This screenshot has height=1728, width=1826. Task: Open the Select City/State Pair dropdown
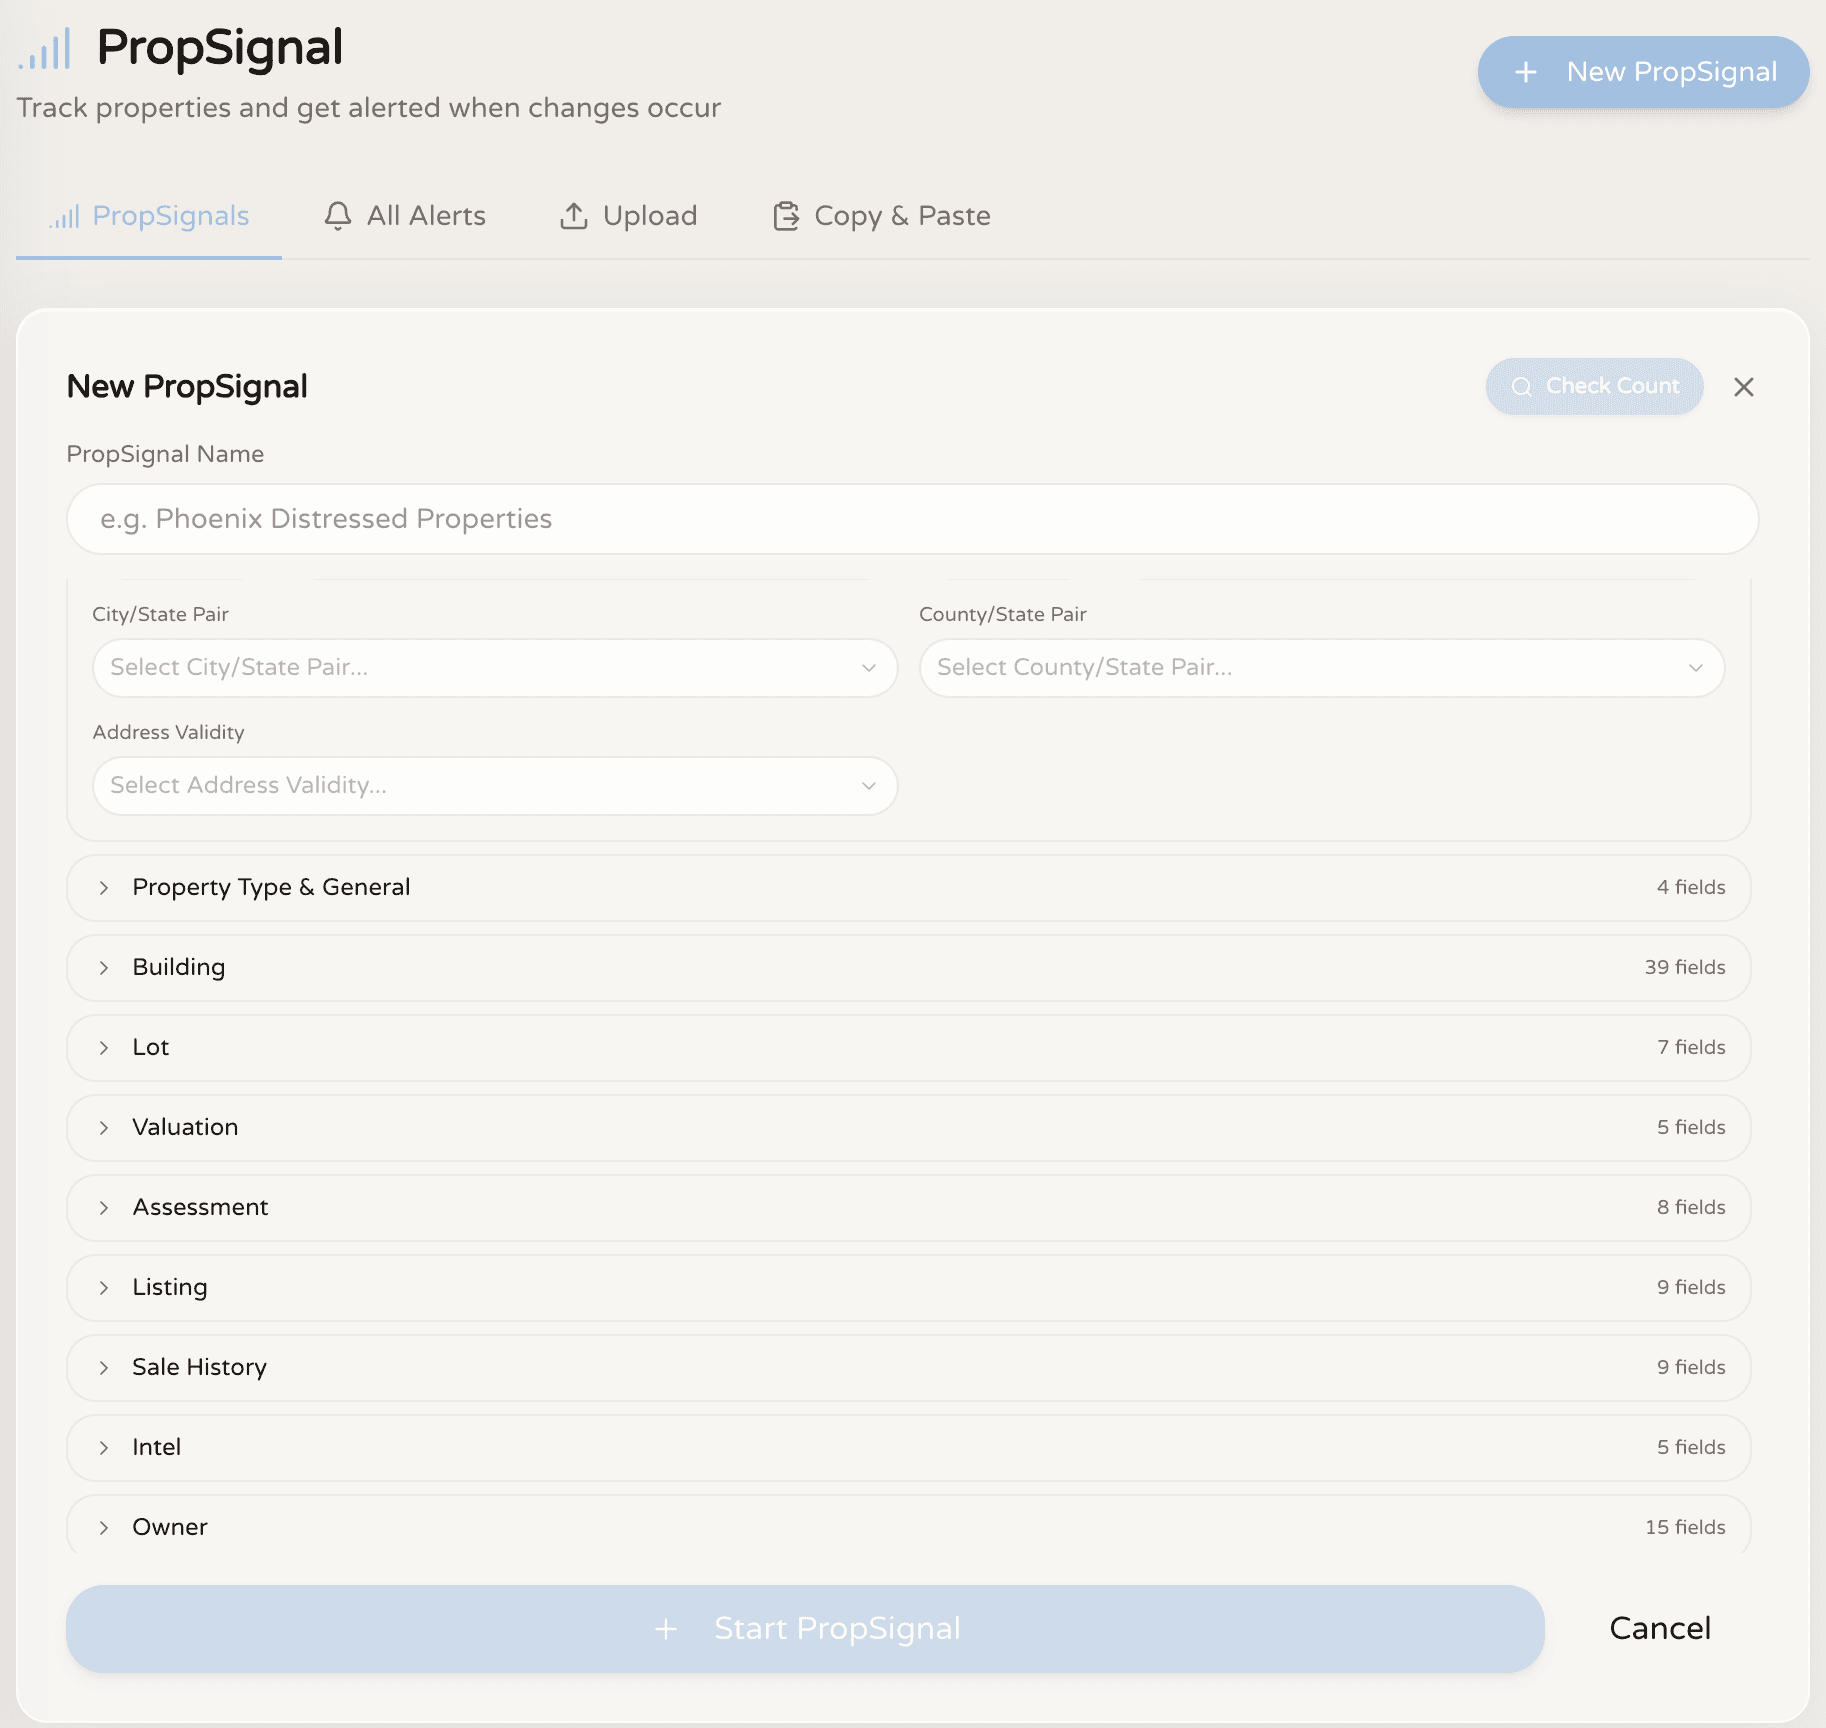click(x=495, y=667)
